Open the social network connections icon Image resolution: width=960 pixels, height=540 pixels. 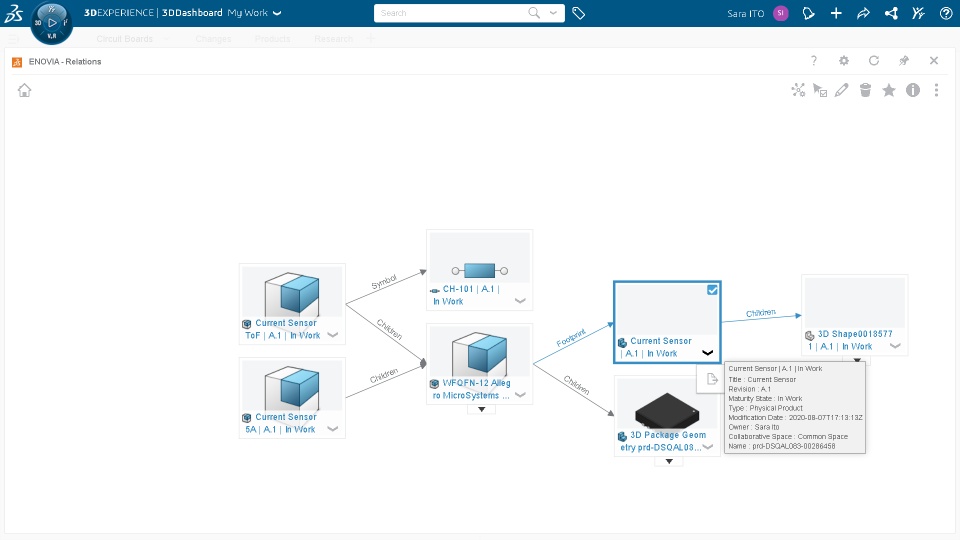point(891,13)
